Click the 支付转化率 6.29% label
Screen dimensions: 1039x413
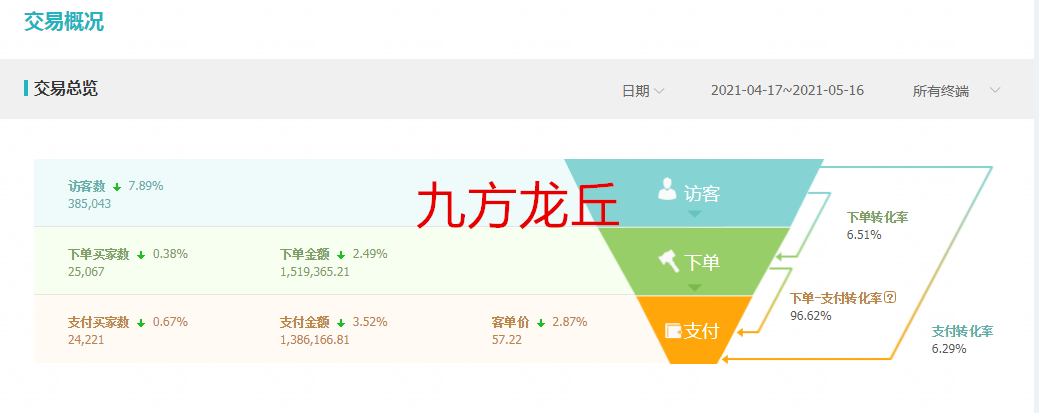click(x=963, y=339)
